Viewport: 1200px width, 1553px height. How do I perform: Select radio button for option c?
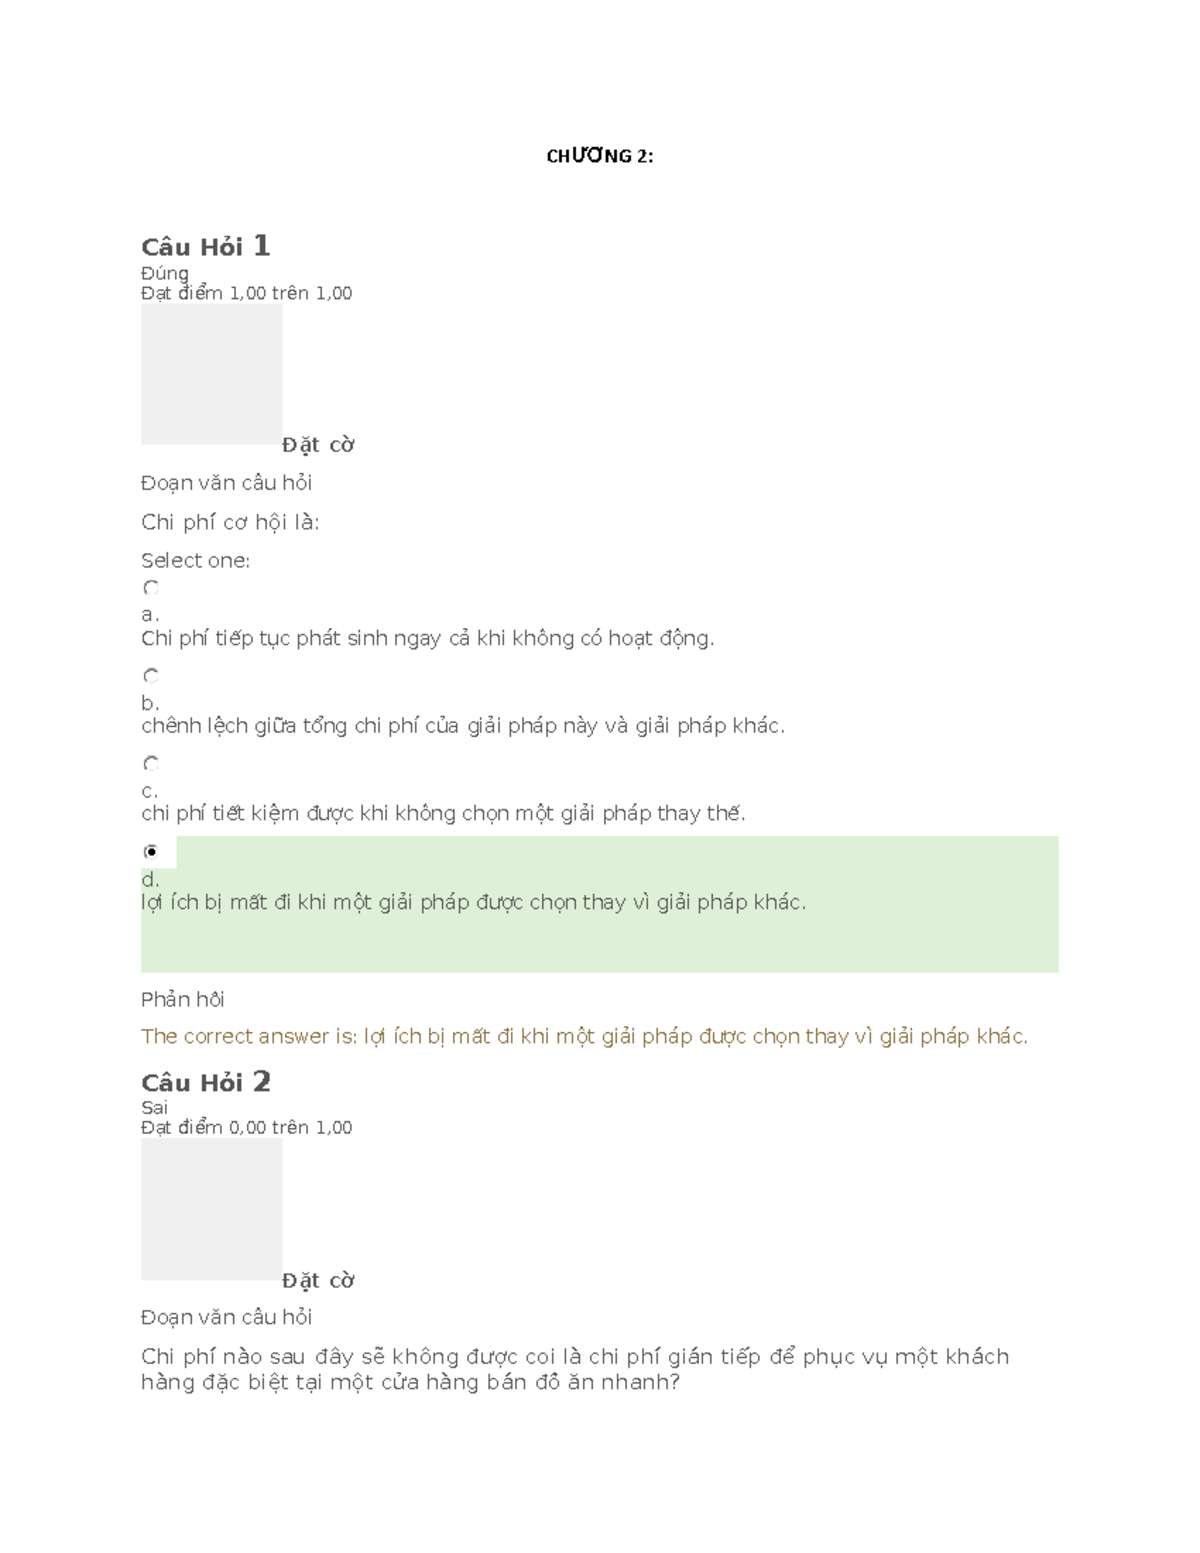tap(151, 764)
